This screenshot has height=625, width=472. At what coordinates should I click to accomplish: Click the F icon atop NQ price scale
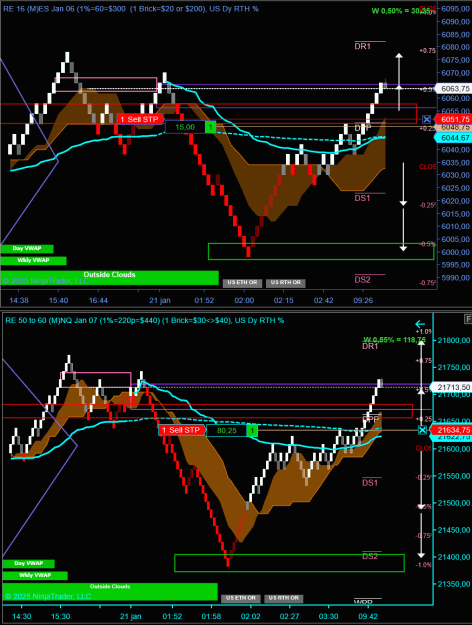click(x=468, y=319)
